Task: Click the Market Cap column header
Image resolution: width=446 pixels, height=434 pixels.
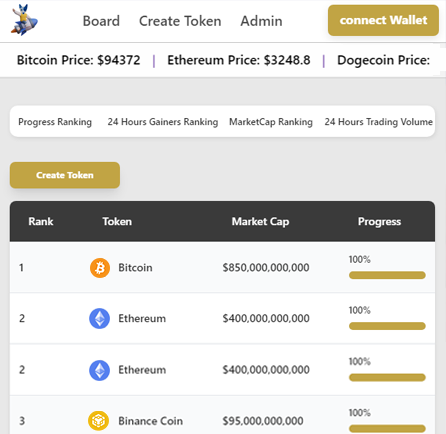Action: click(260, 221)
